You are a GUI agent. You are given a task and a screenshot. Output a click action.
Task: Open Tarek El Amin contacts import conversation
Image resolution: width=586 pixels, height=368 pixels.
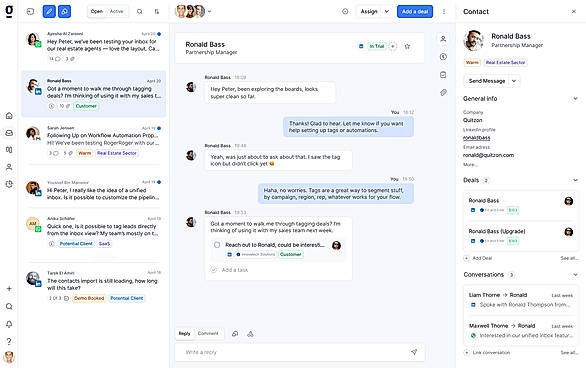point(94,285)
